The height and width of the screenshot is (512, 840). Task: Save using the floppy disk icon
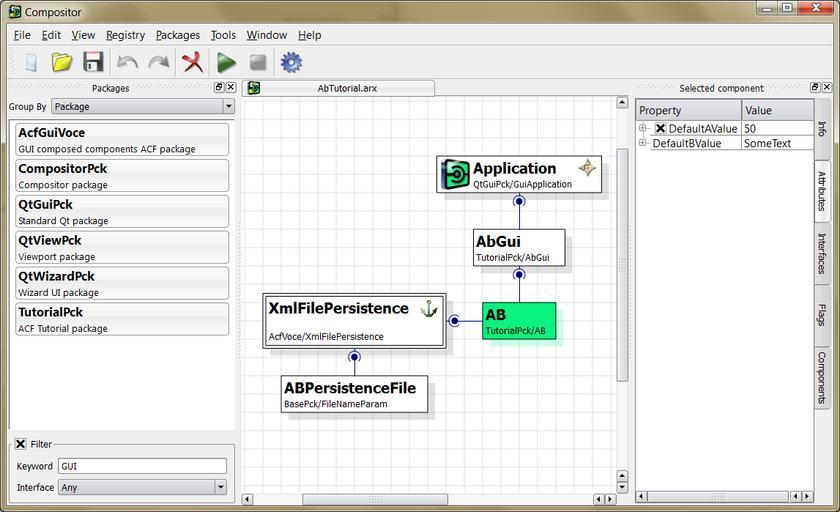tap(93, 62)
